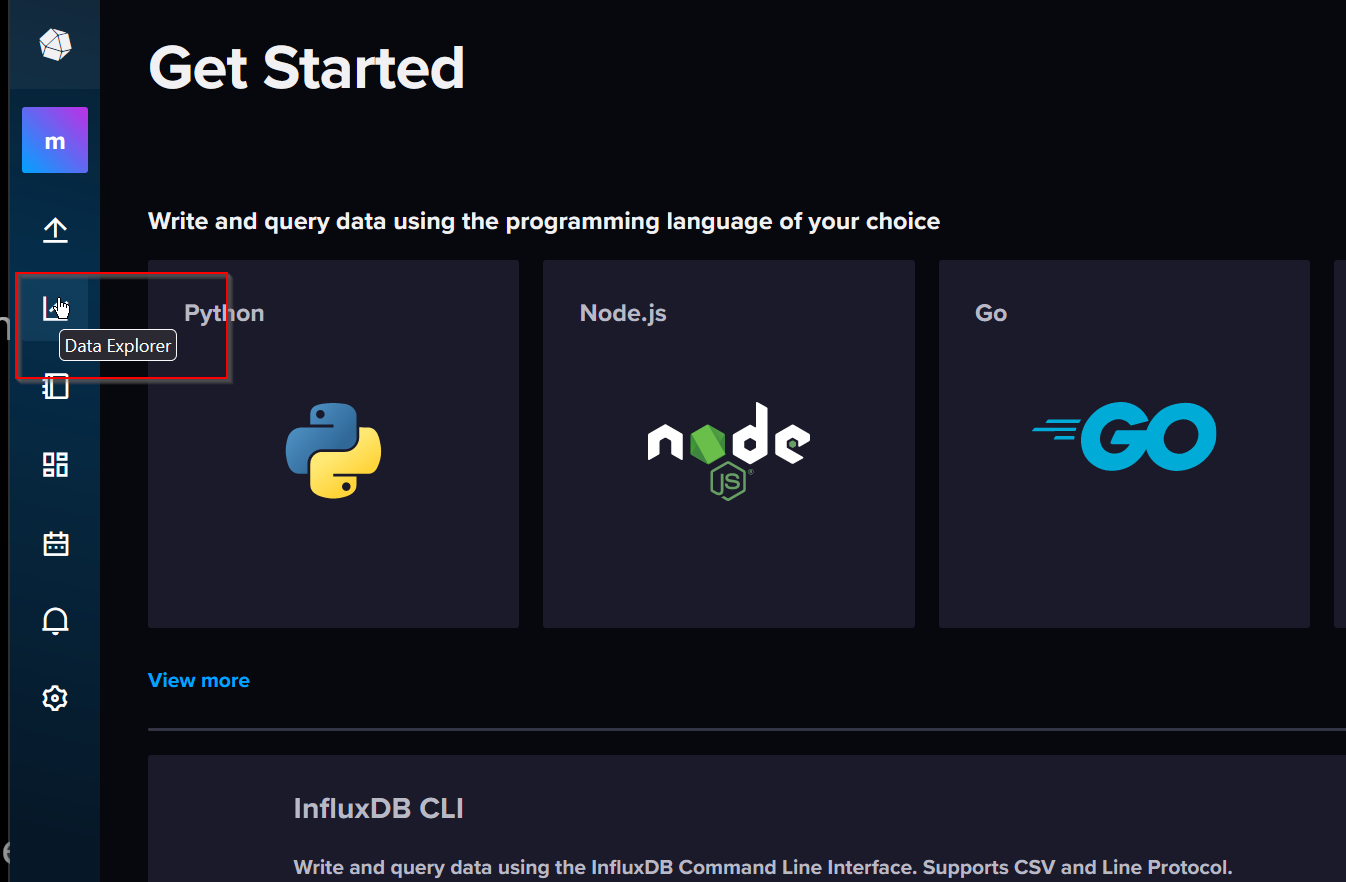
Task: Click the Python logo
Action: [333, 450]
